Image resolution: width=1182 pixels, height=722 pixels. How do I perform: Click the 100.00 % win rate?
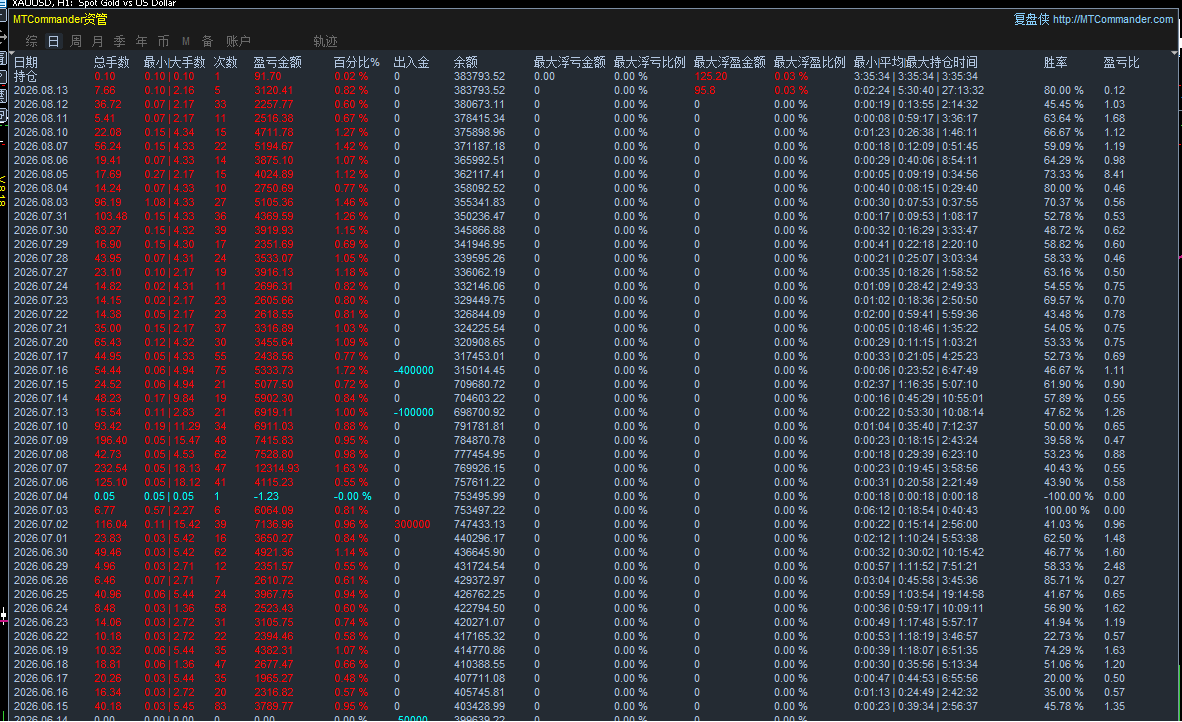pos(1066,510)
